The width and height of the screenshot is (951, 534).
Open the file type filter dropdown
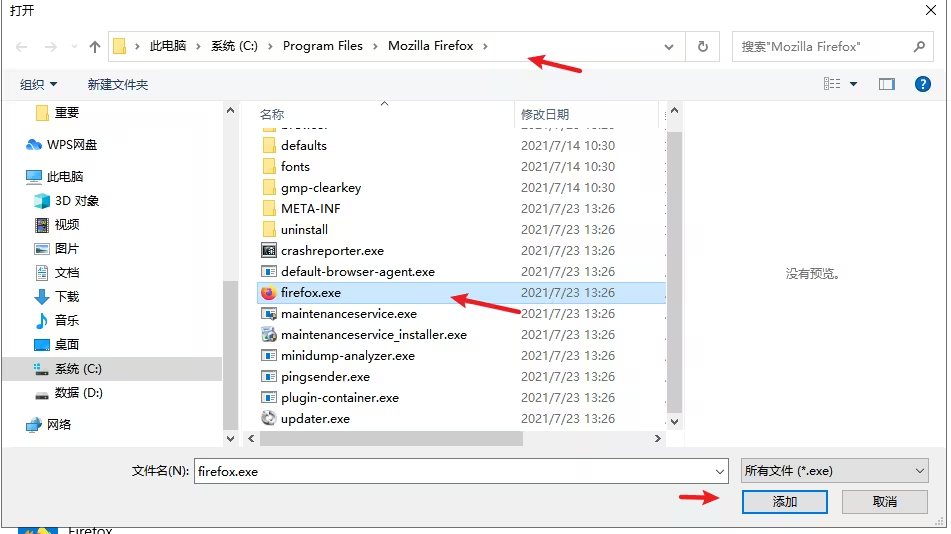click(834, 471)
